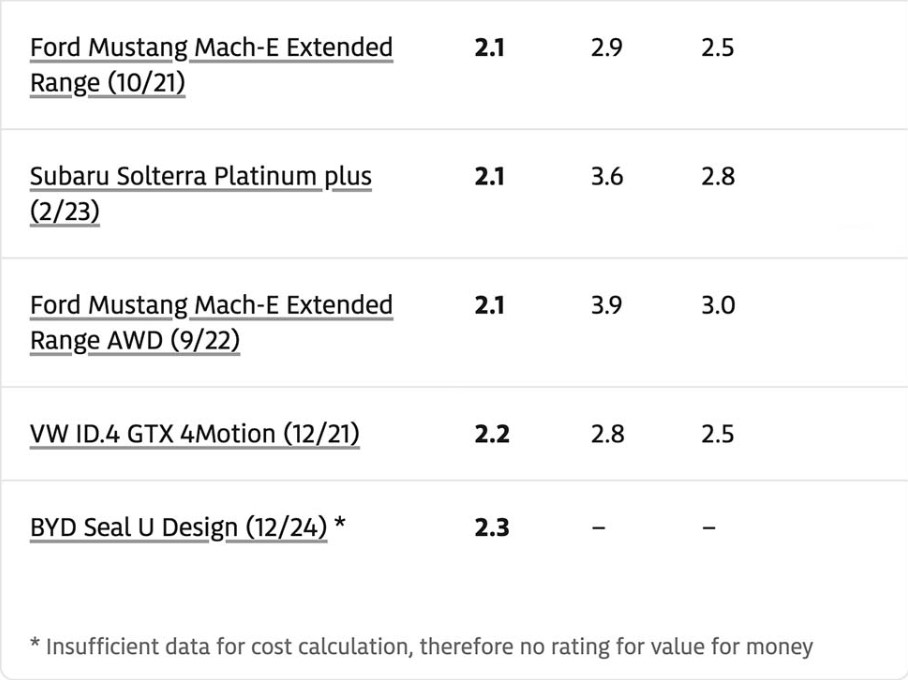
Task: Click the 2.5 score in Mustang Mach-E (10/21) row
Action: point(717,47)
